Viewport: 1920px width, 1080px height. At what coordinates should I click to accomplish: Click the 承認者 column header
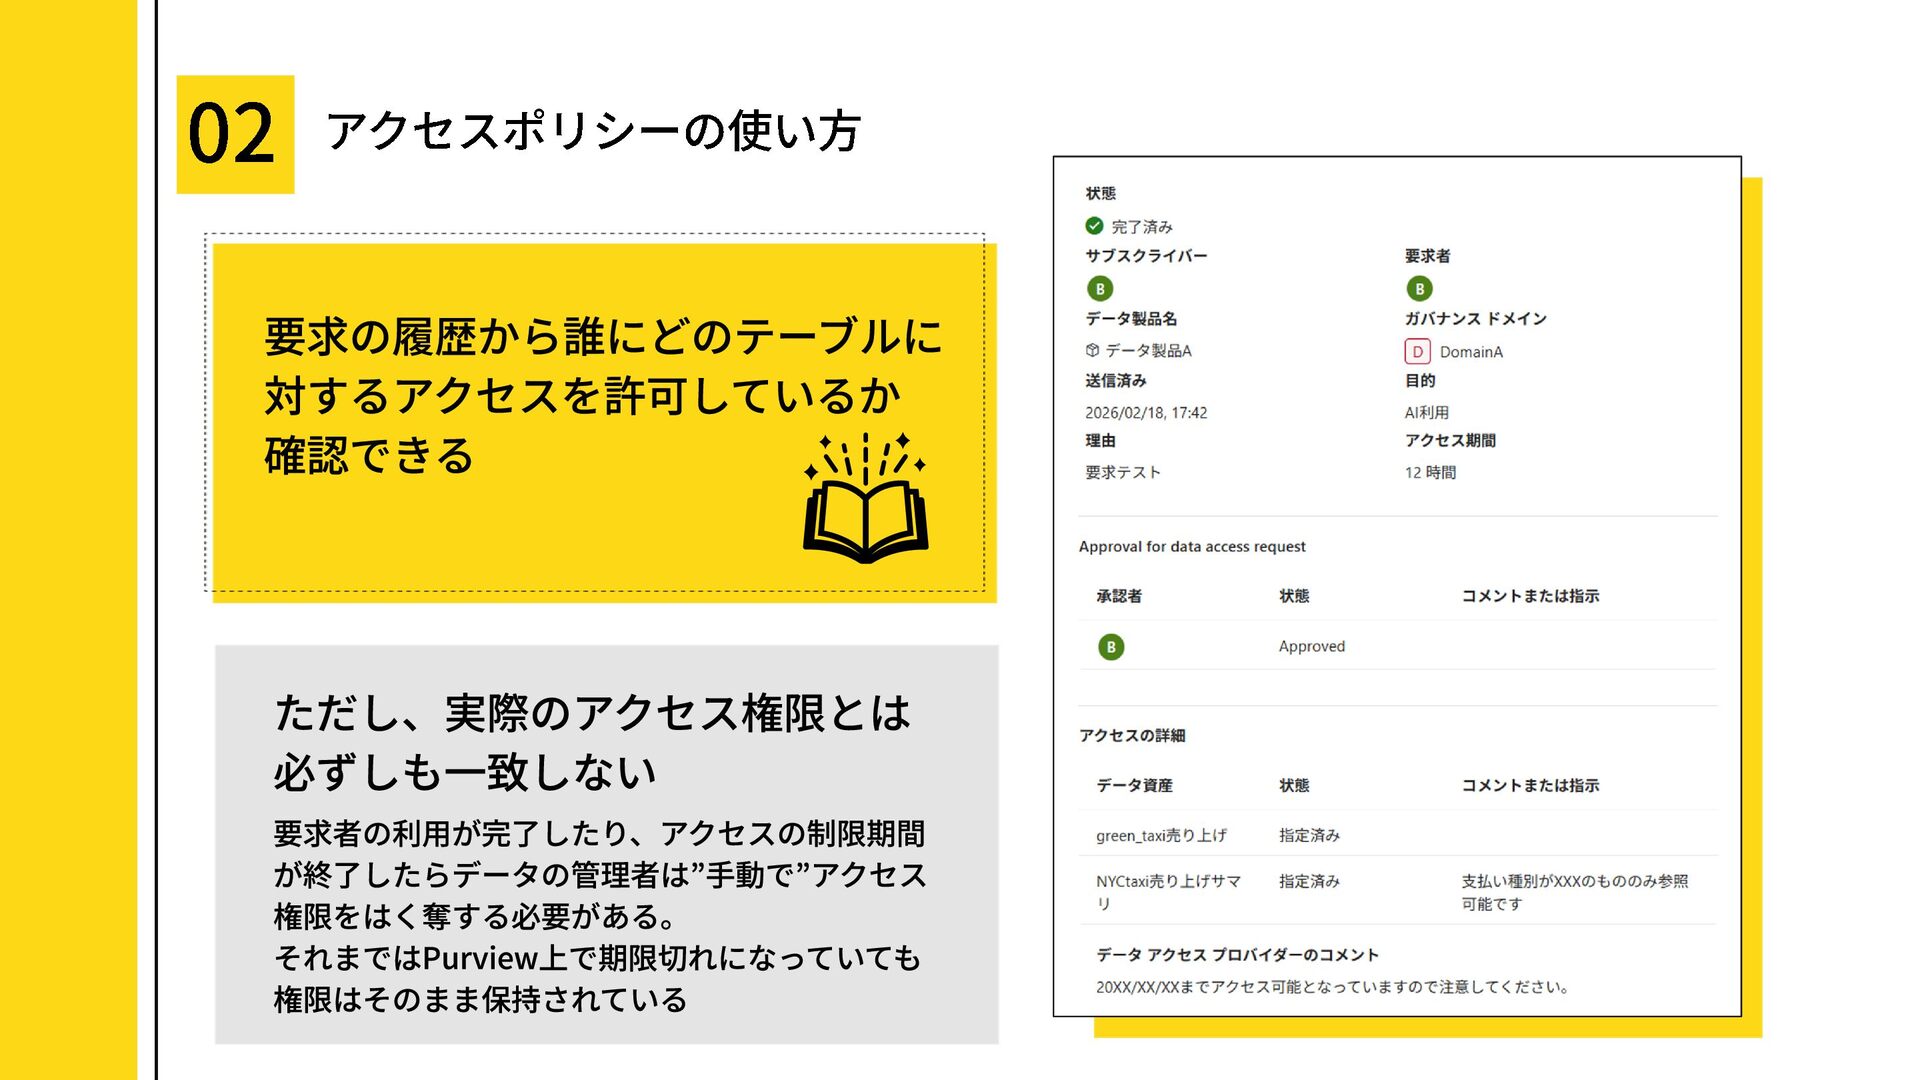(x=1118, y=596)
